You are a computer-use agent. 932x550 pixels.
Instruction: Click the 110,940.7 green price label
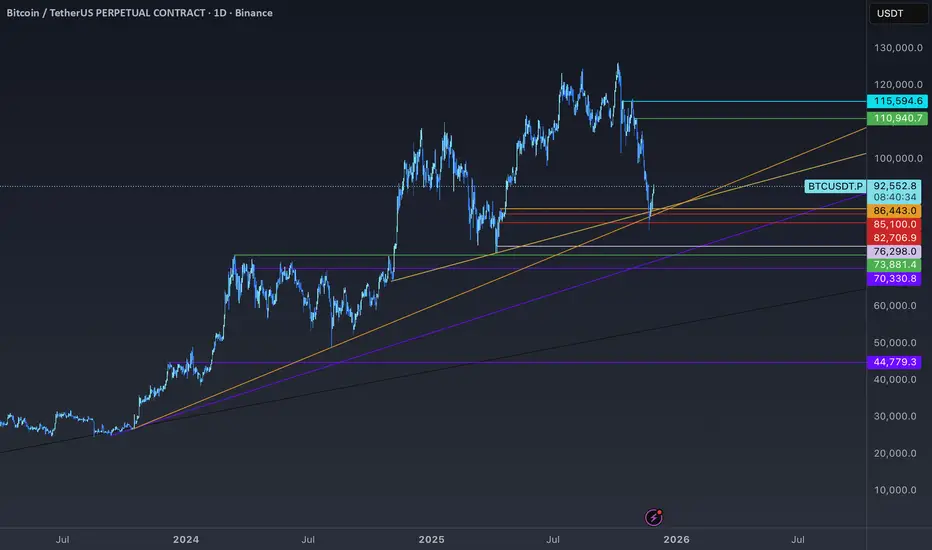tap(898, 118)
